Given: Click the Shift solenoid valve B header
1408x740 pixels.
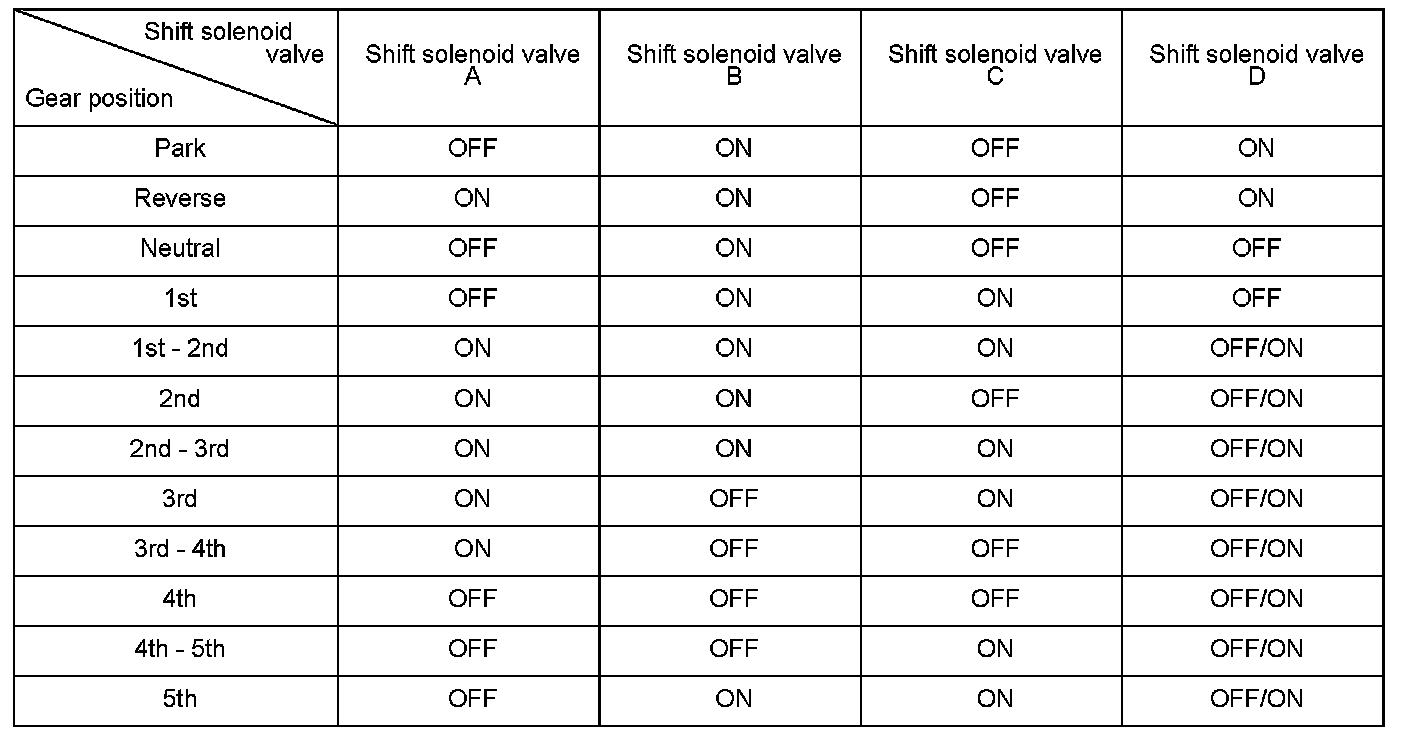Looking at the screenshot, I should click(734, 64).
